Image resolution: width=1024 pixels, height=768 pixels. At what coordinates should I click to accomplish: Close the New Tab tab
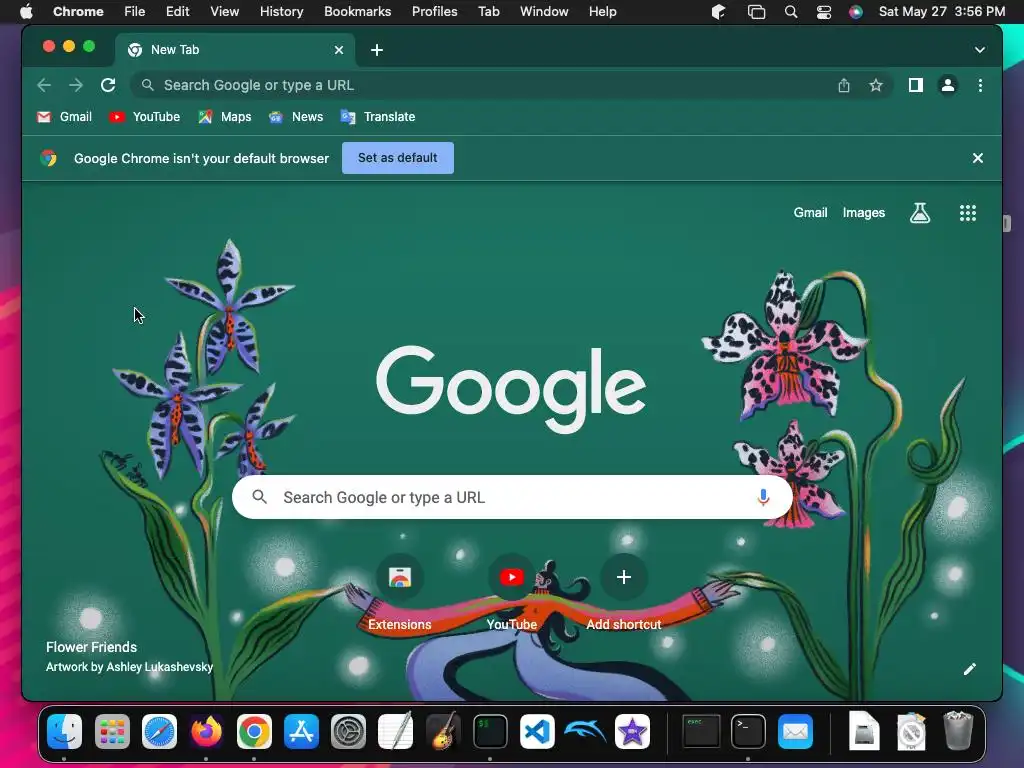pyautogui.click(x=339, y=50)
